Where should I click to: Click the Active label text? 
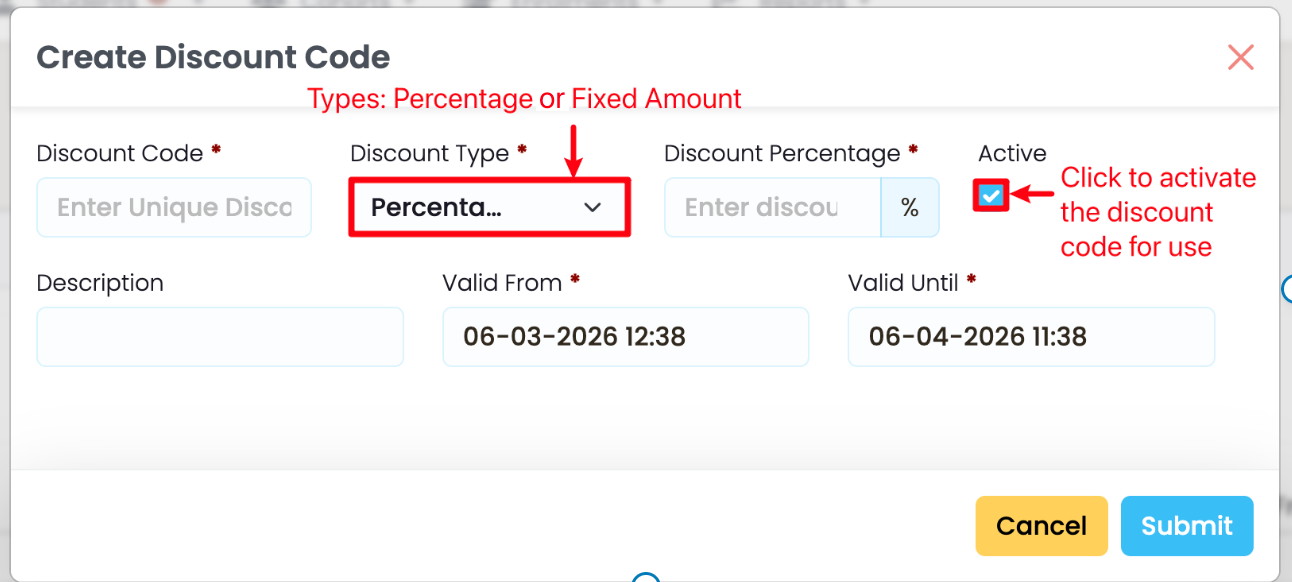1012,154
